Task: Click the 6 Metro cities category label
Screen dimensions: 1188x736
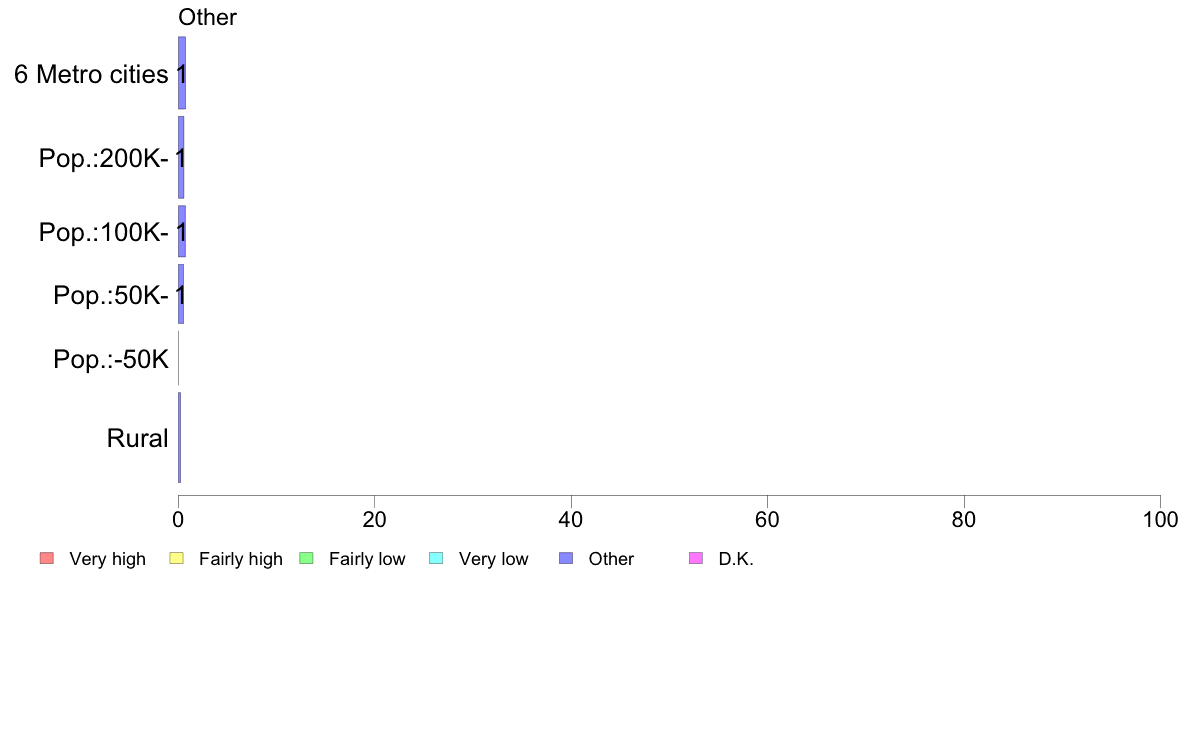Action: click(91, 74)
